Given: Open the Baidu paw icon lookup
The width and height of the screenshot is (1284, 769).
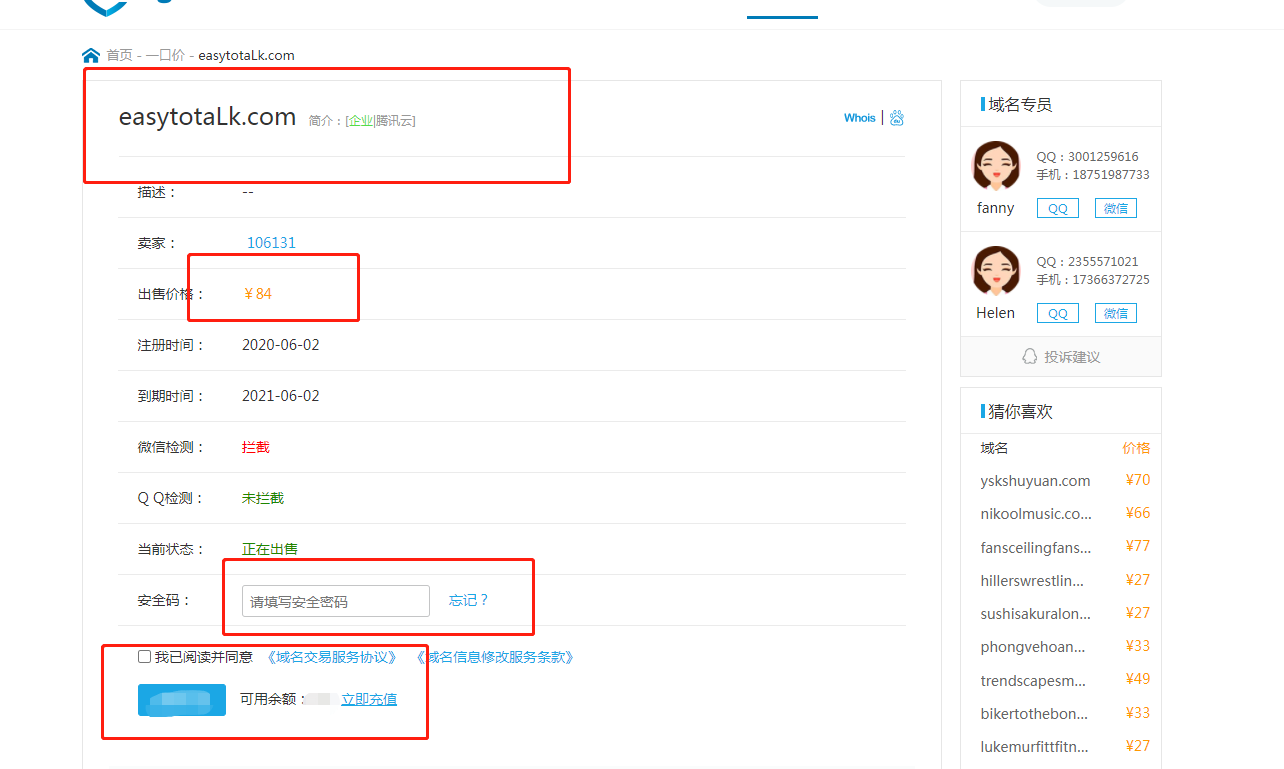Looking at the screenshot, I should (897, 118).
